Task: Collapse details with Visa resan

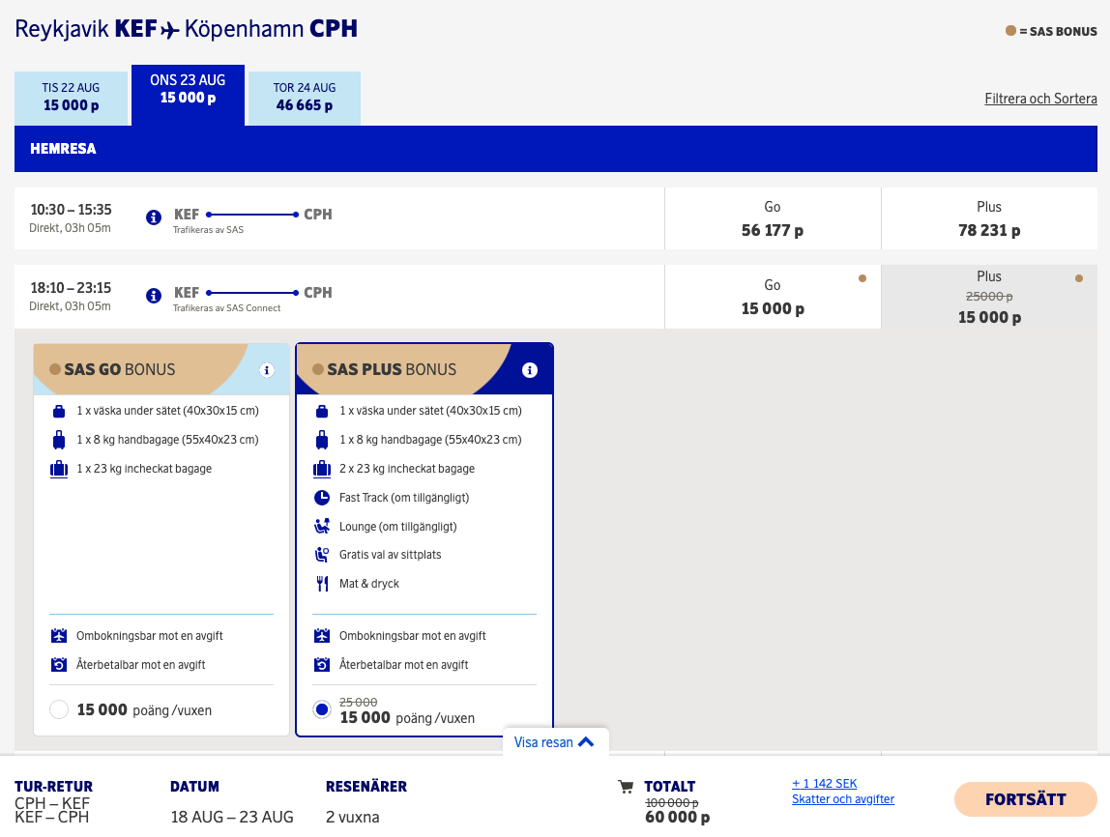Action: [x=555, y=742]
